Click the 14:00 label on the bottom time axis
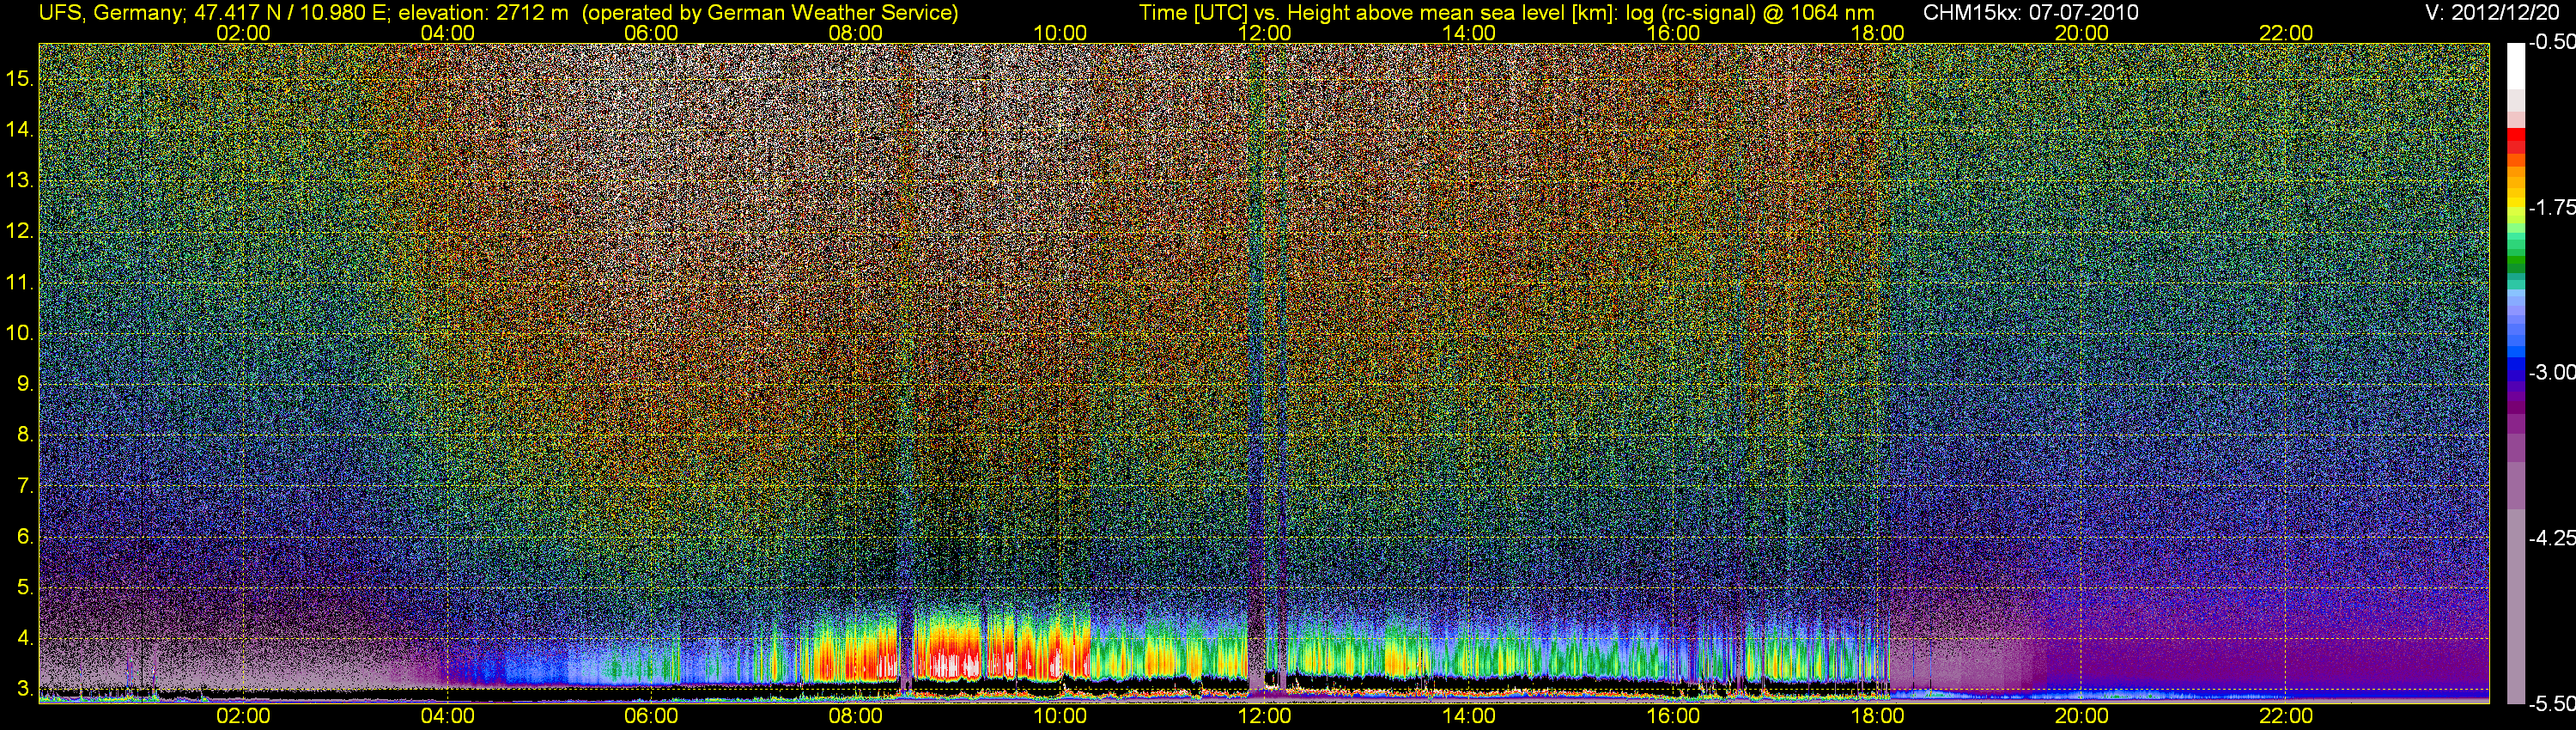The height and width of the screenshot is (730, 2576). coord(1469,716)
